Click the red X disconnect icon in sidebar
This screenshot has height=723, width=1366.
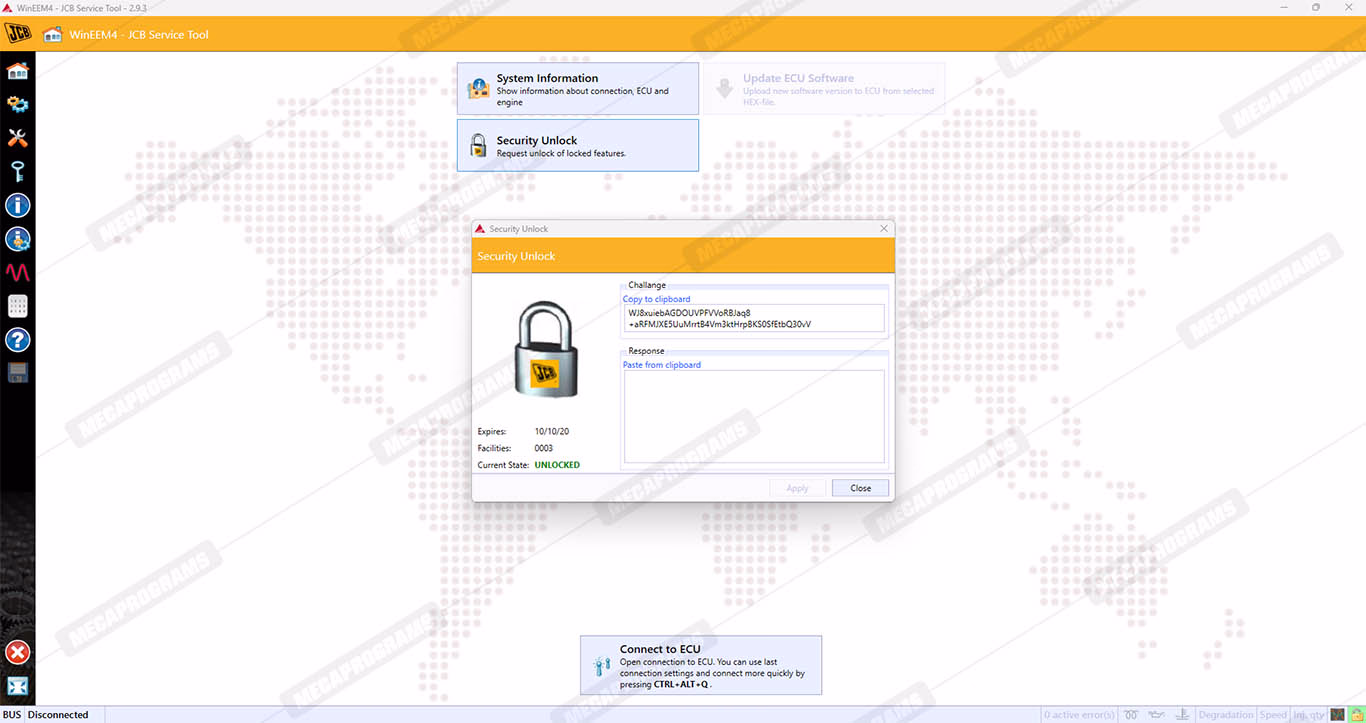point(17,653)
